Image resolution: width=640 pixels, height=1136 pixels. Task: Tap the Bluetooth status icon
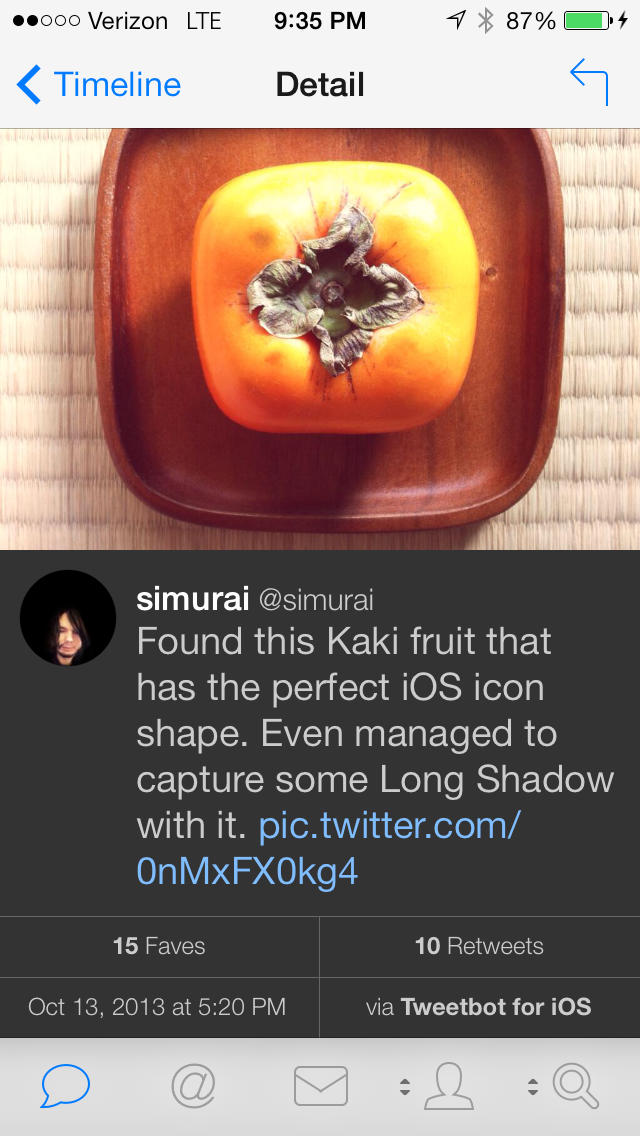(486, 20)
